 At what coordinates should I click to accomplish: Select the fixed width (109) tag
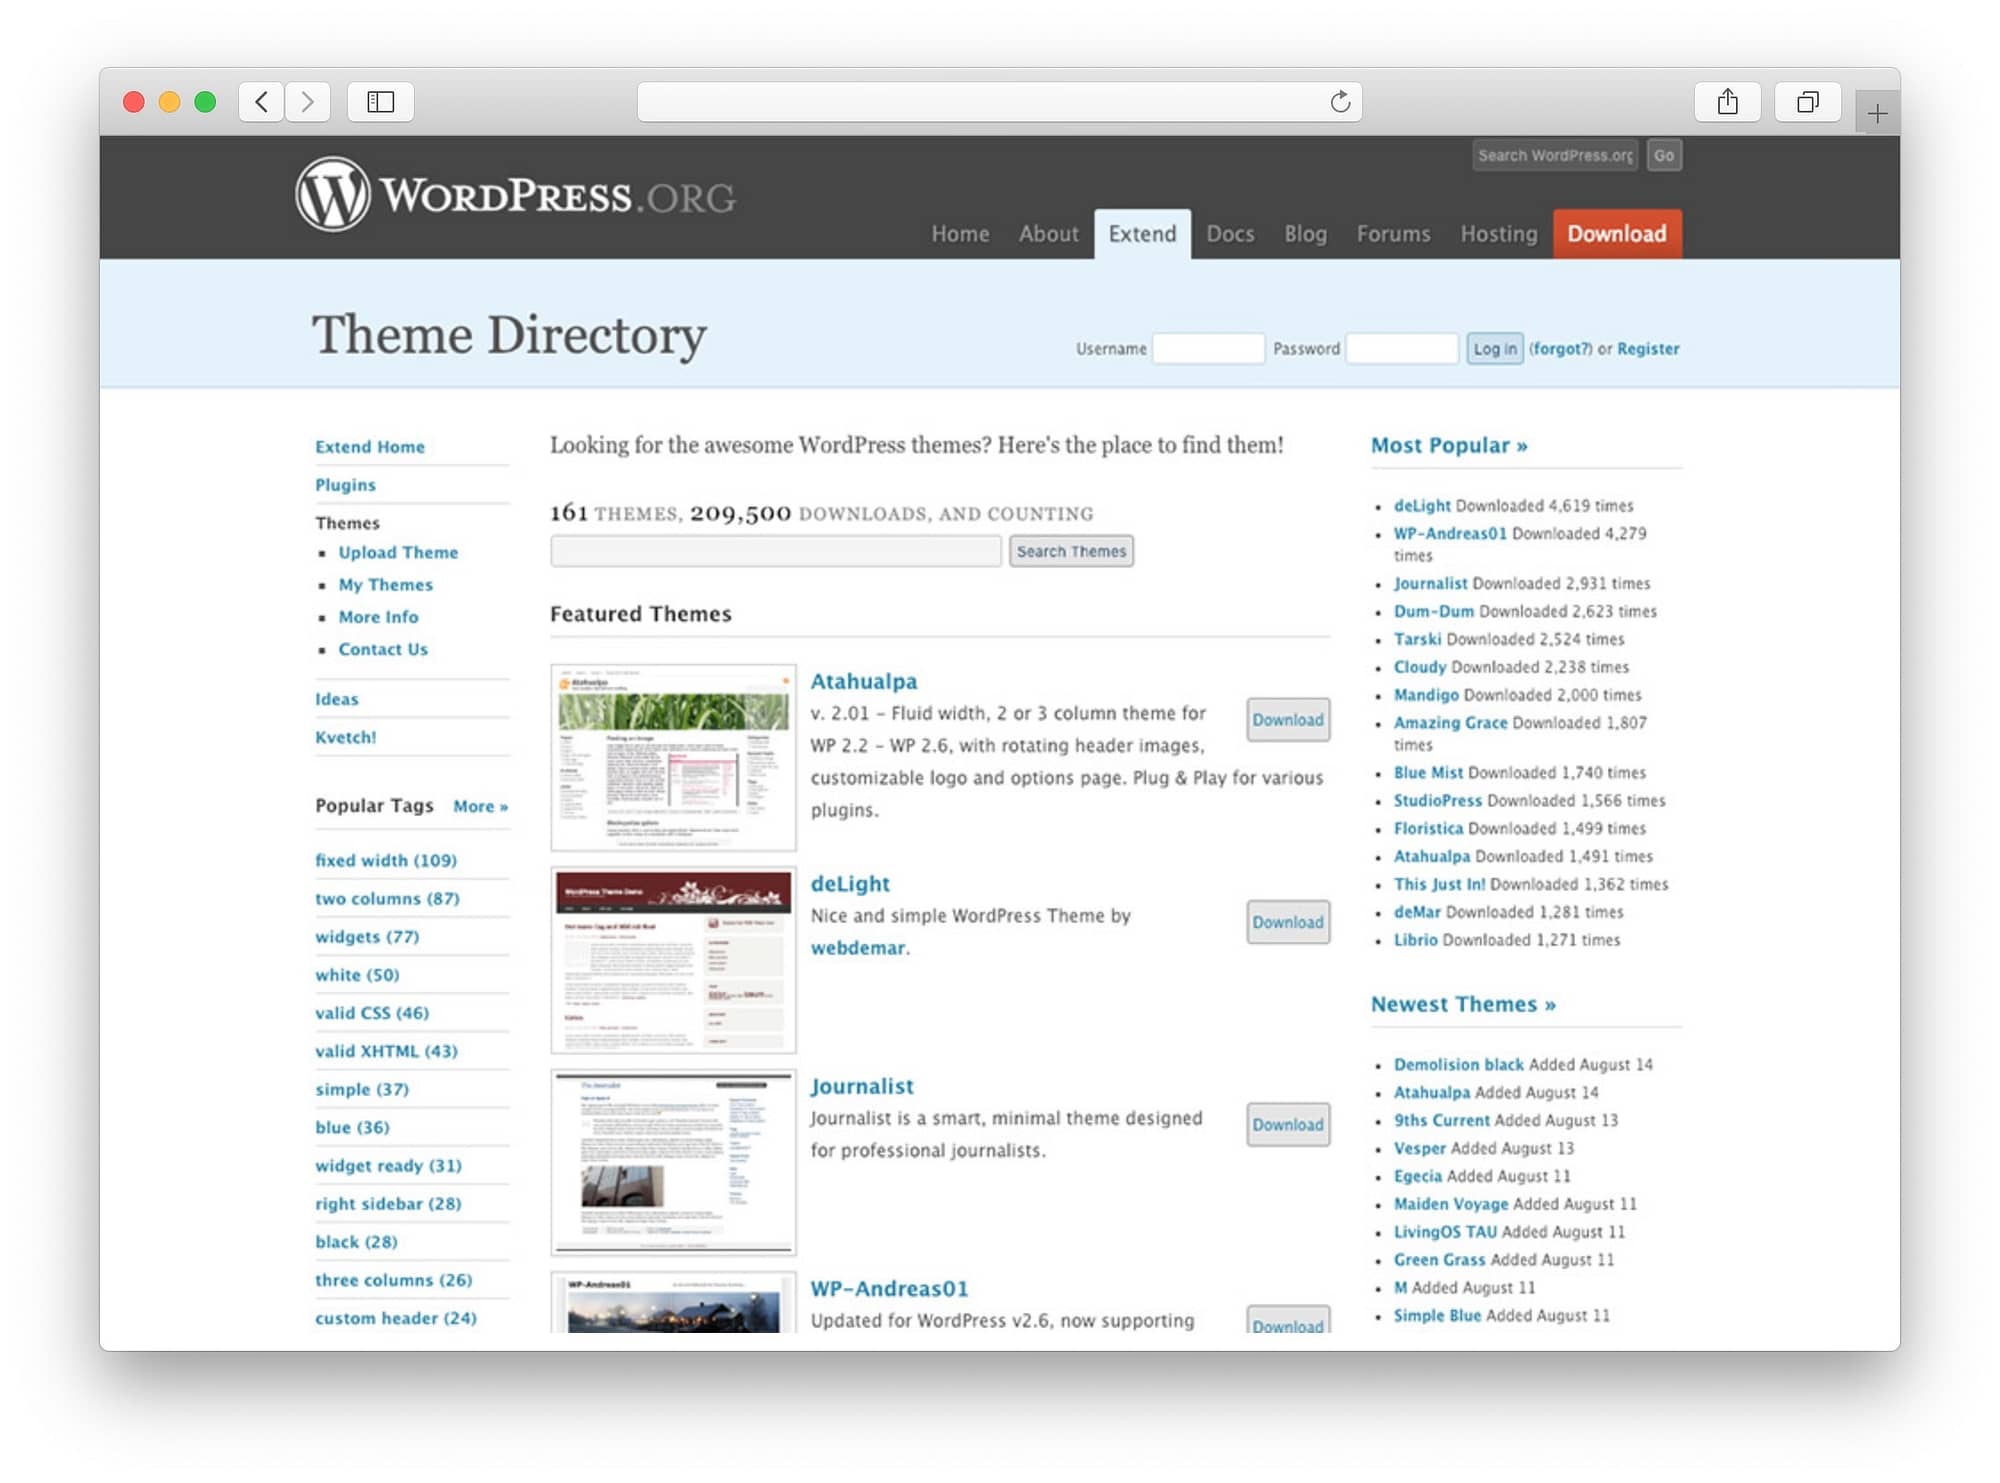[x=386, y=860]
